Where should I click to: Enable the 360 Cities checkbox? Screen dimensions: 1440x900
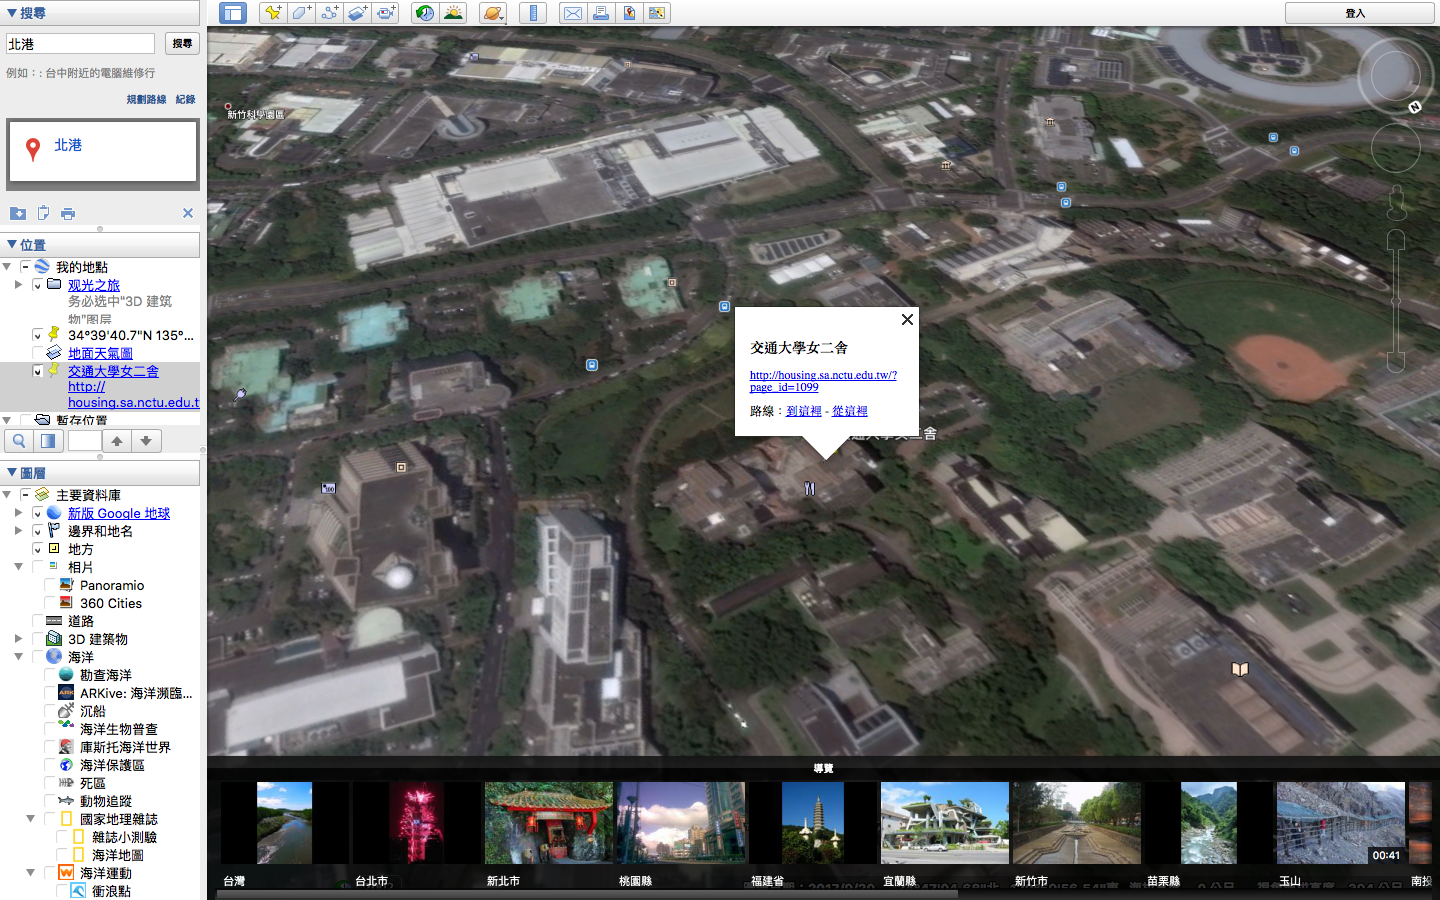tap(49, 603)
